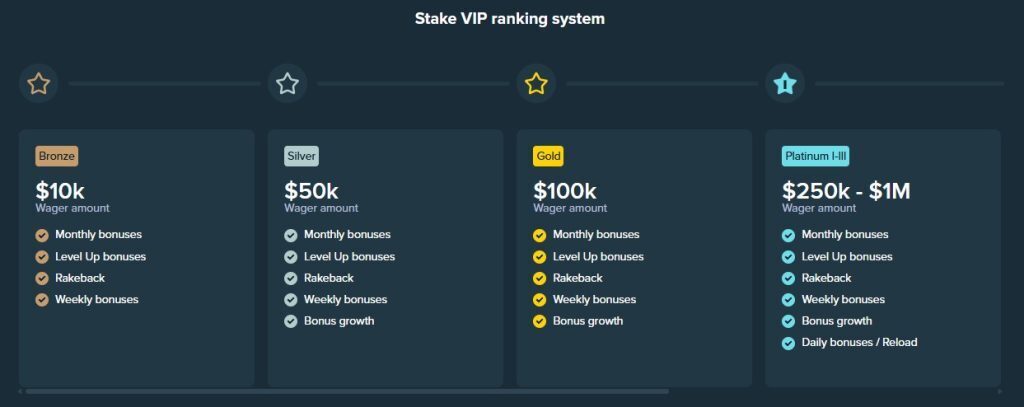Select the Platinum star rank icon
Image resolution: width=1024 pixels, height=407 pixels.
click(785, 84)
